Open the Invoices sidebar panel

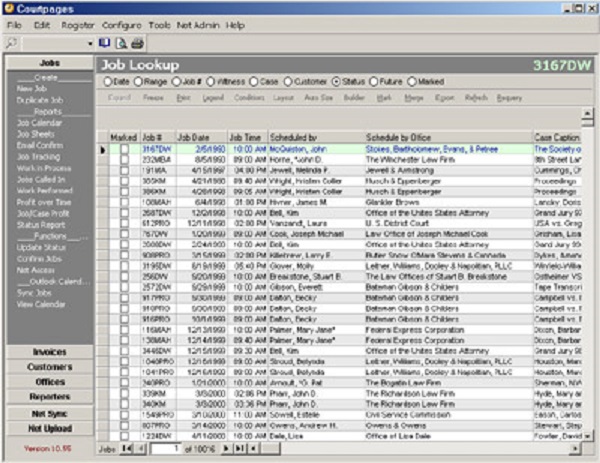[x=50, y=352]
